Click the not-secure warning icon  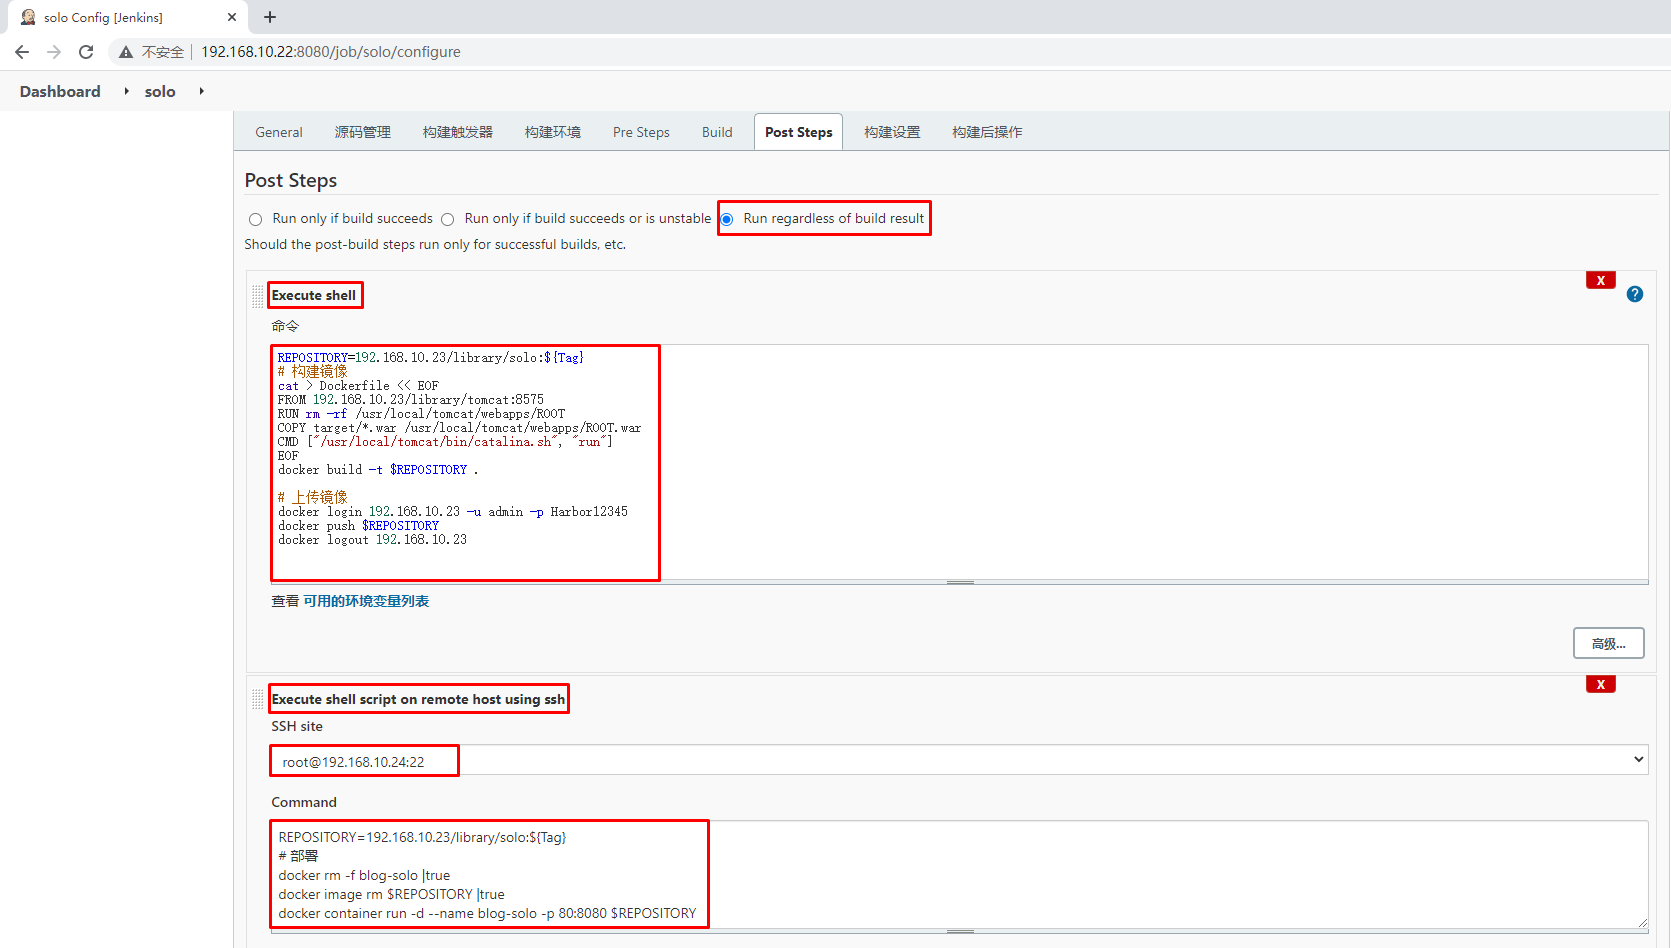pyautogui.click(x=126, y=52)
